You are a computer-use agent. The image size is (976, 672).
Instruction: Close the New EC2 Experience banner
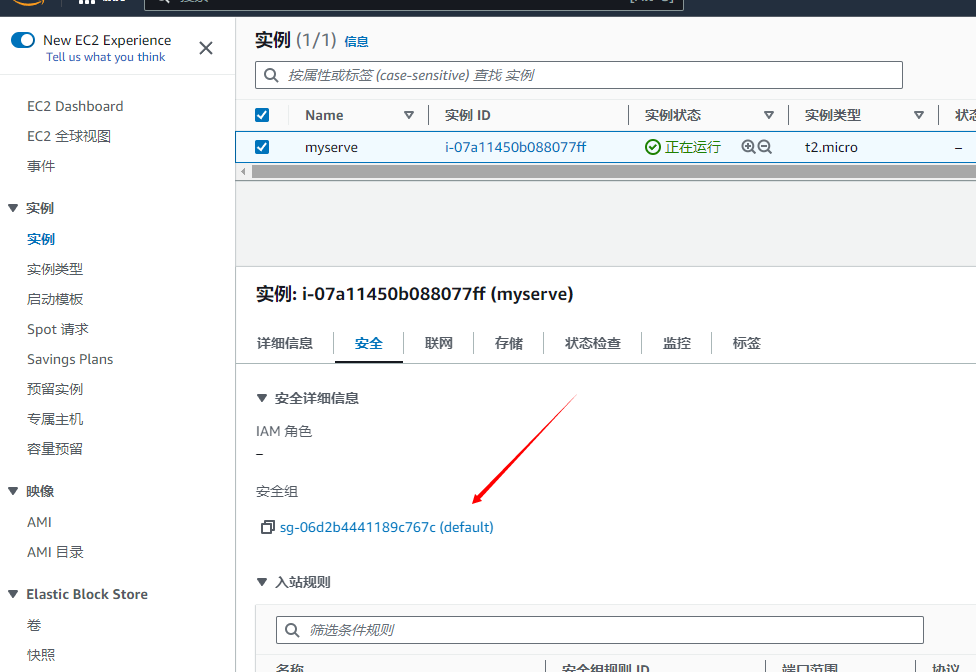coord(206,48)
